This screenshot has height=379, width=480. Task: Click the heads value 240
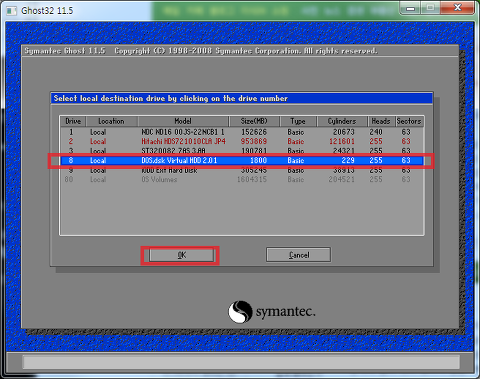click(x=376, y=132)
